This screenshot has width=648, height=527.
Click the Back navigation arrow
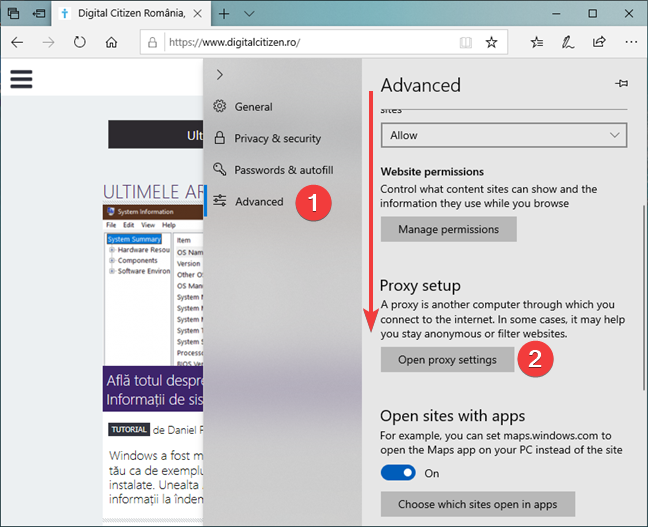point(17,42)
